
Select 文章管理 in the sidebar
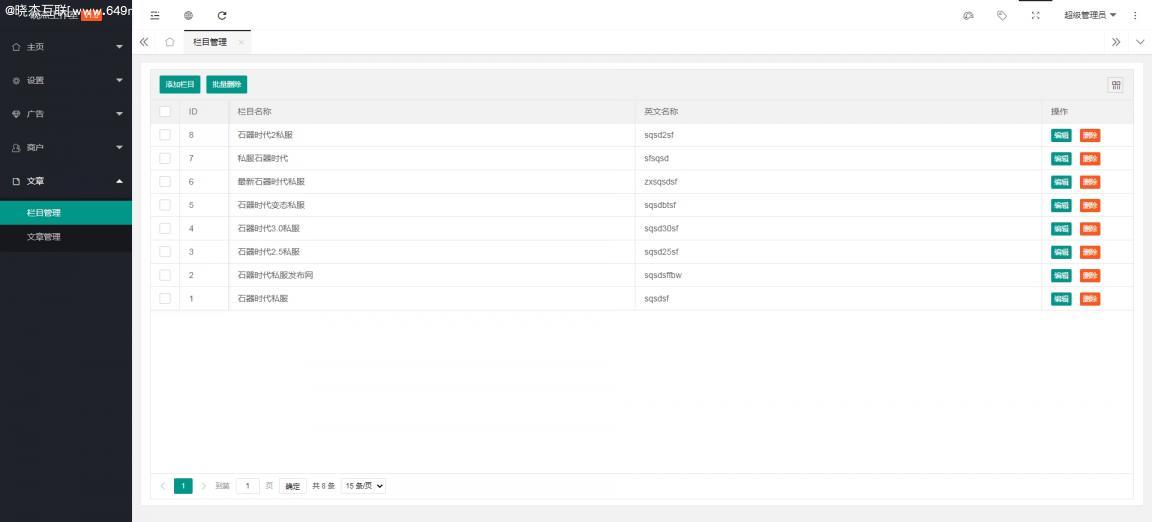pyautogui.click(x=66, y=237)
